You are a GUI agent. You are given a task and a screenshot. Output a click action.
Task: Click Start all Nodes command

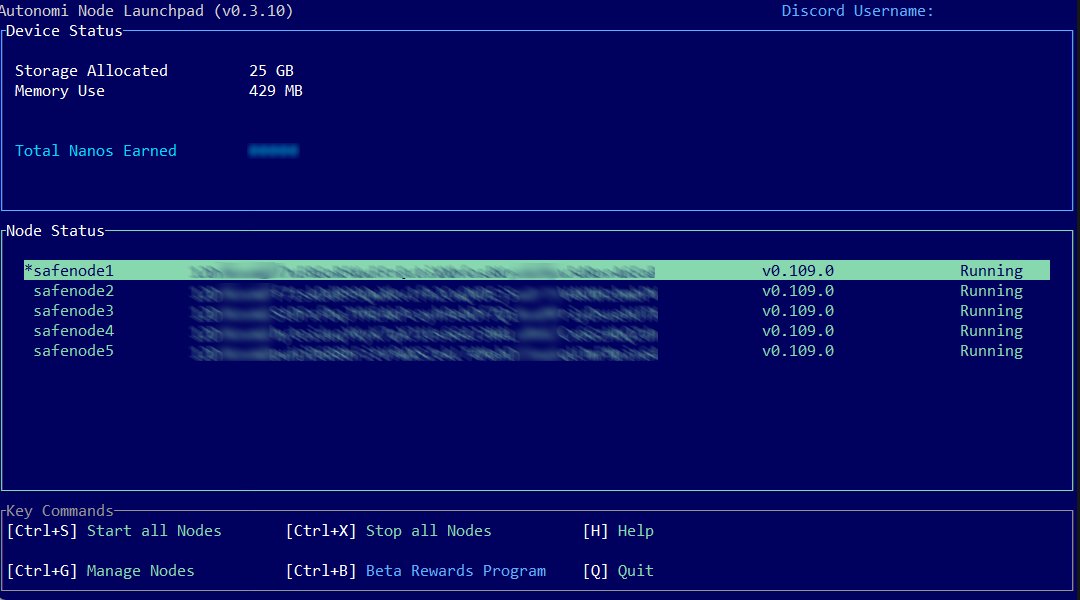[154, 530]
